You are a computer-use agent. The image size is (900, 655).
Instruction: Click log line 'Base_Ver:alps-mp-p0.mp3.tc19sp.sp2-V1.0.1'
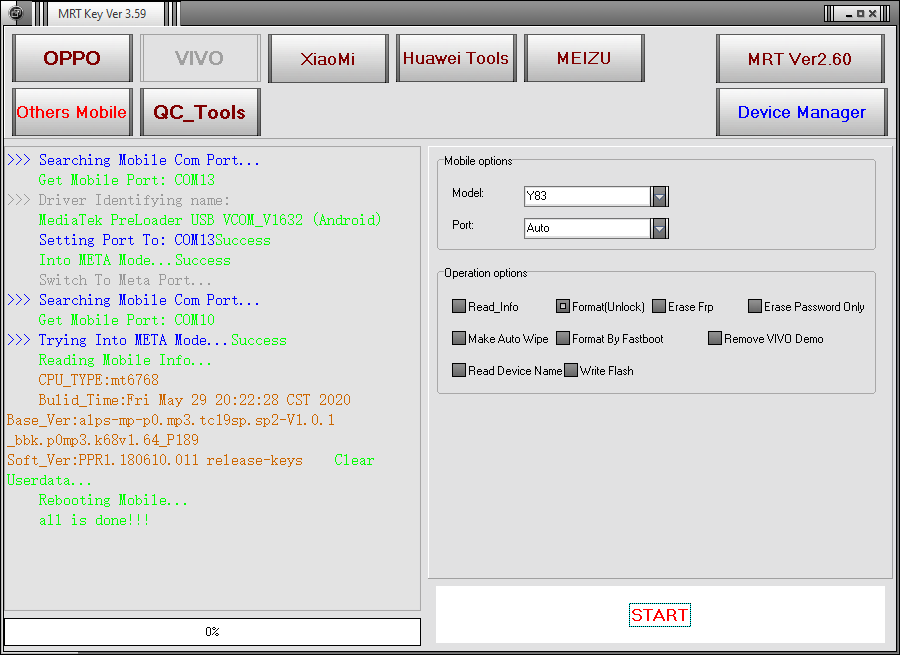[171, 420]
